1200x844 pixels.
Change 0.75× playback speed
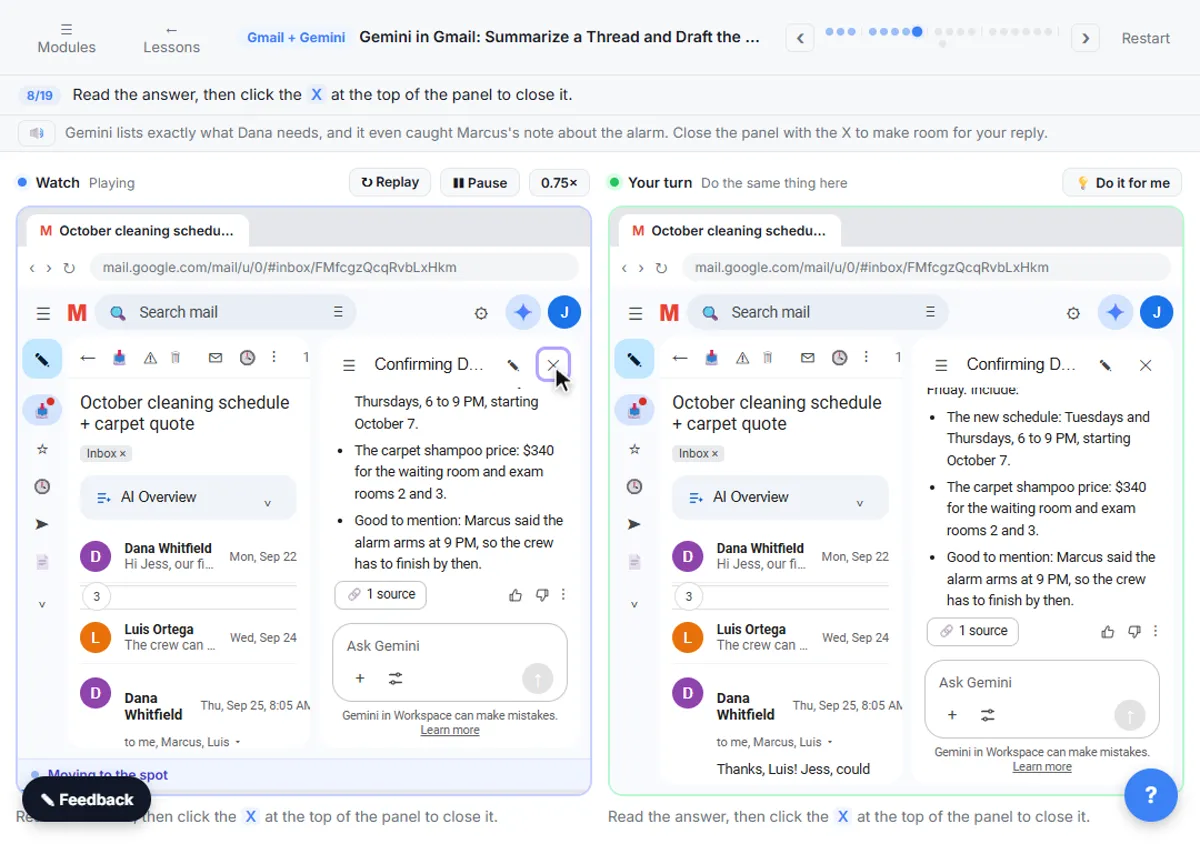click(559, 182)
